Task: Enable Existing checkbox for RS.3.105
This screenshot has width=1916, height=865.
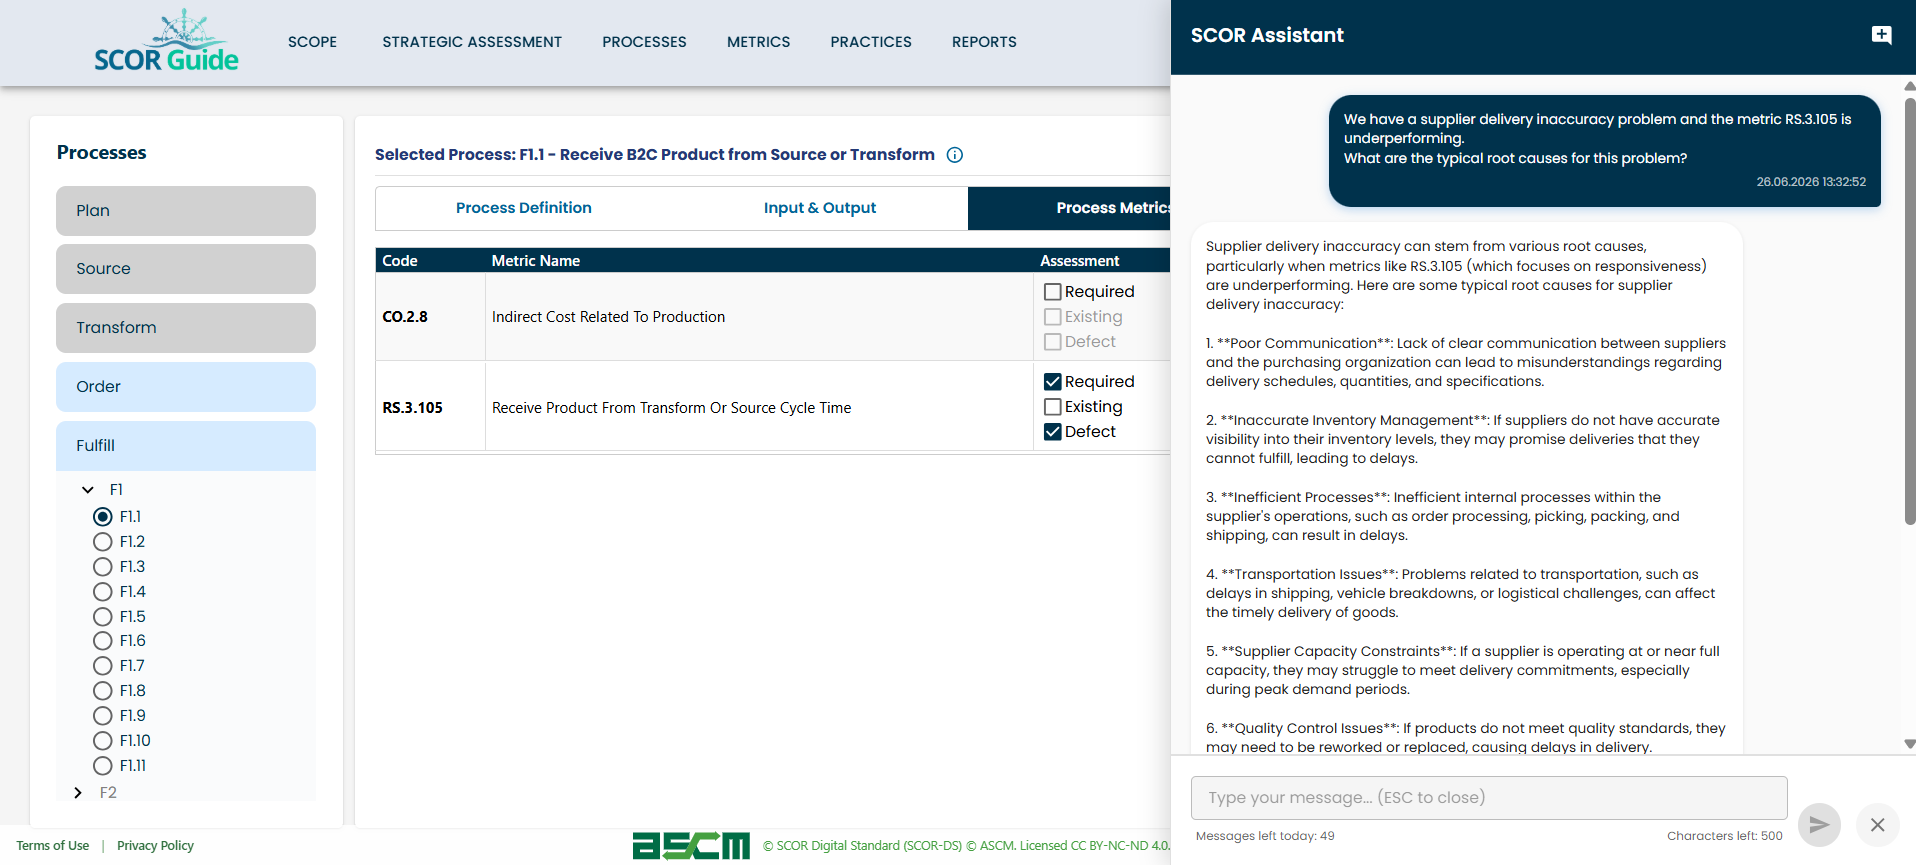Action: pos(1052,407)
